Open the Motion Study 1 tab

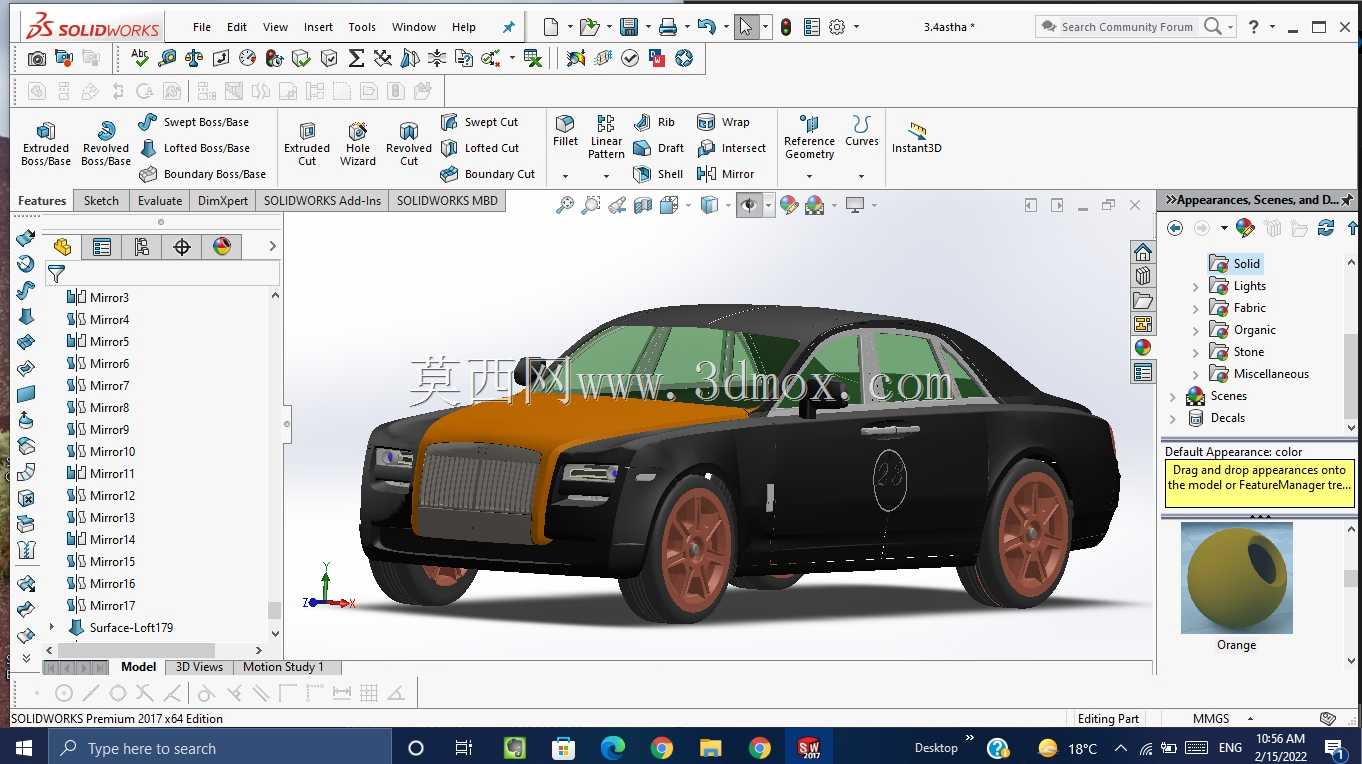point(283,667)
